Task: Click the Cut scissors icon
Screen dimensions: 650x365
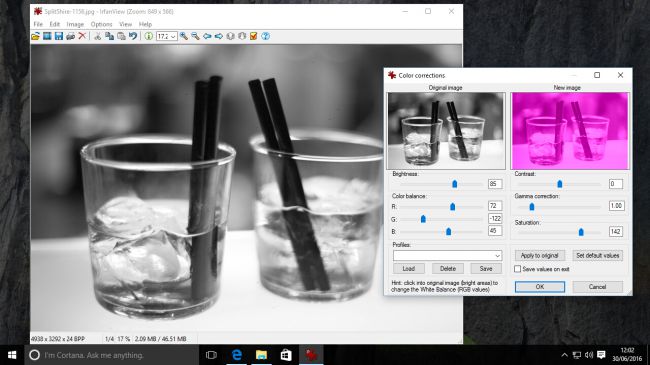Action: [98, 36]
